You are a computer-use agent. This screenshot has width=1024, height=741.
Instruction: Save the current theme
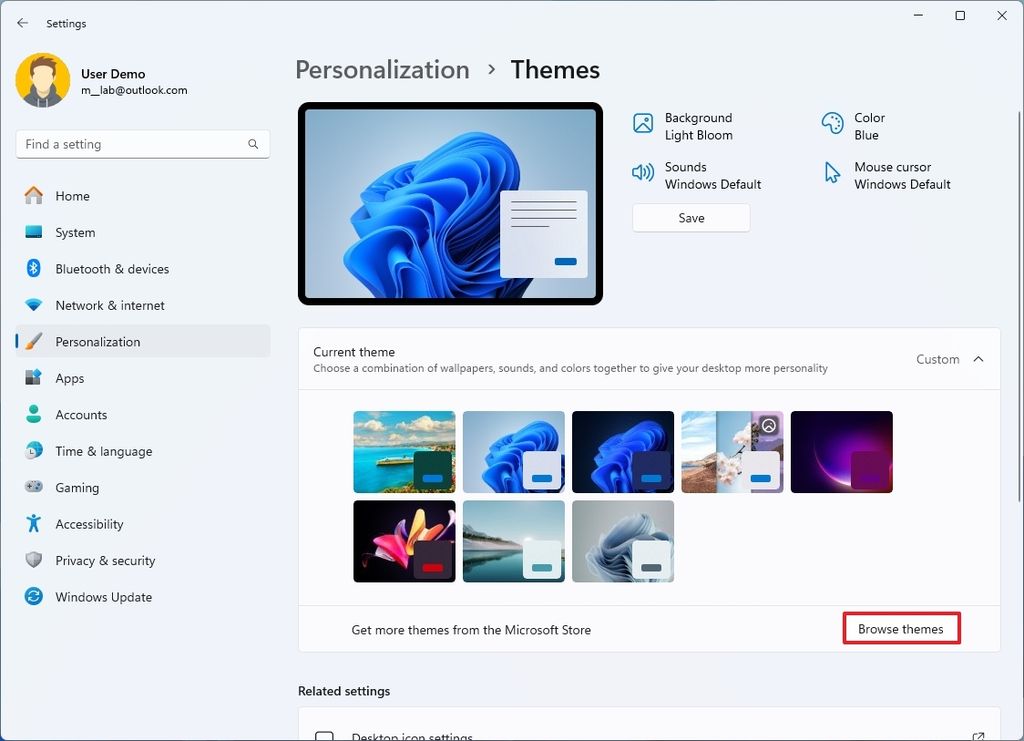pyautogui.click(x=690, y=217)
